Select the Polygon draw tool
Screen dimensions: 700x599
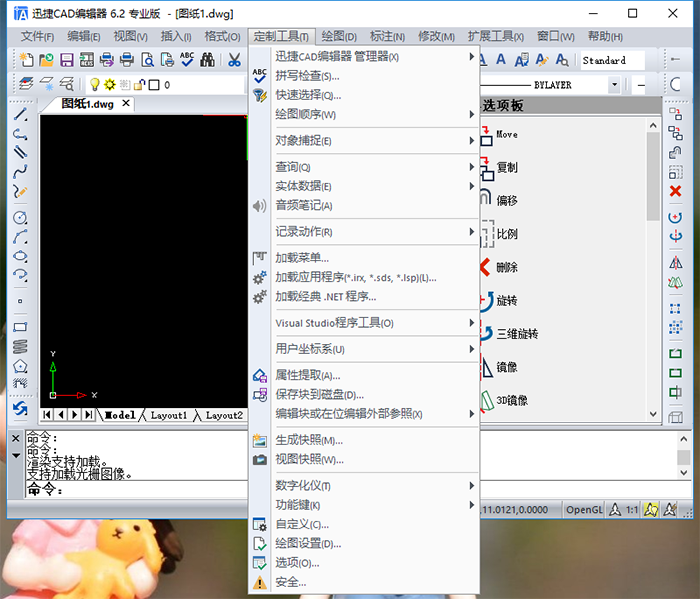pyautogui.click(x=20, y=366)
